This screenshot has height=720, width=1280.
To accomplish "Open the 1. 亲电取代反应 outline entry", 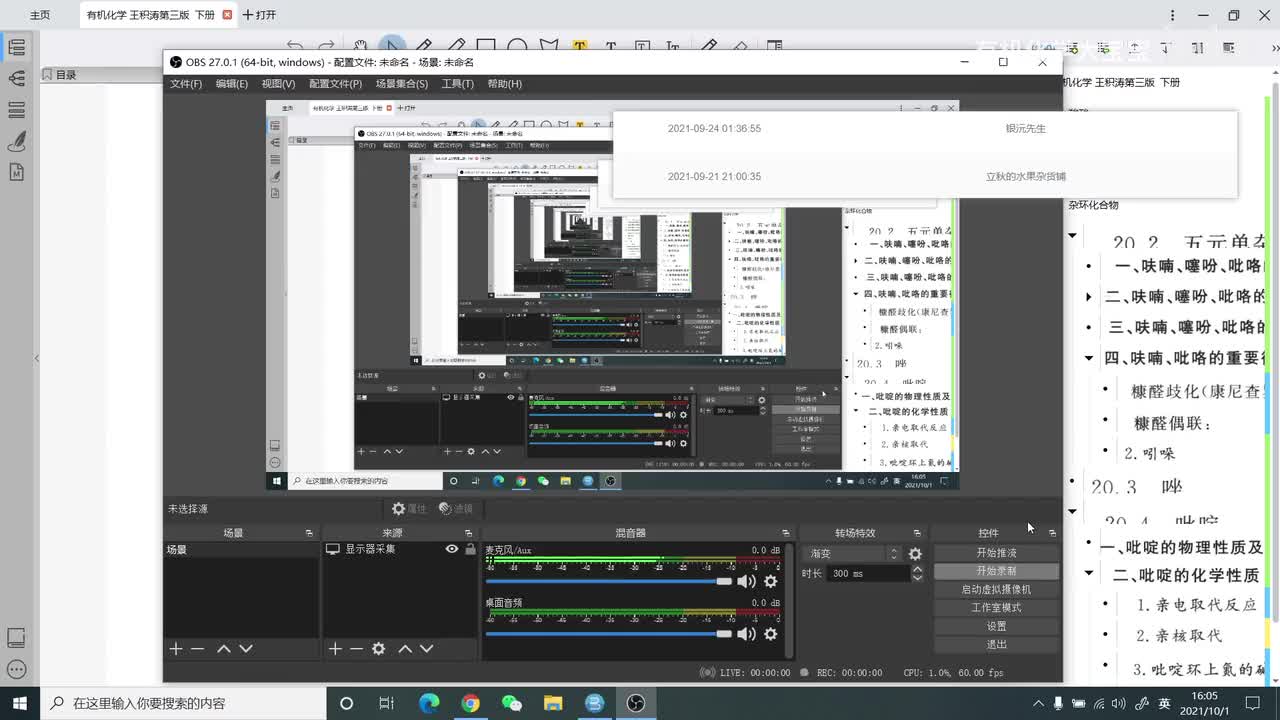I will [x=1196, y=605].
